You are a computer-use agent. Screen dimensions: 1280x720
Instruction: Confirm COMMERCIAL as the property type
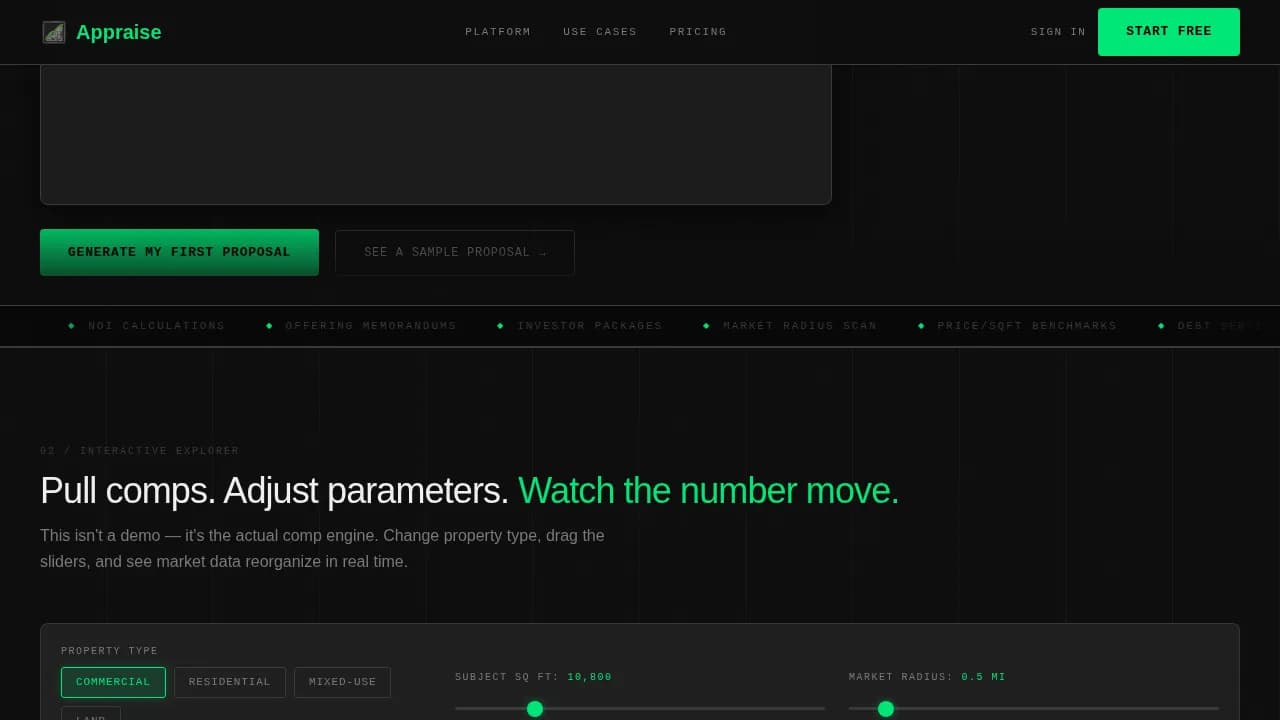[x=113, y=682]
